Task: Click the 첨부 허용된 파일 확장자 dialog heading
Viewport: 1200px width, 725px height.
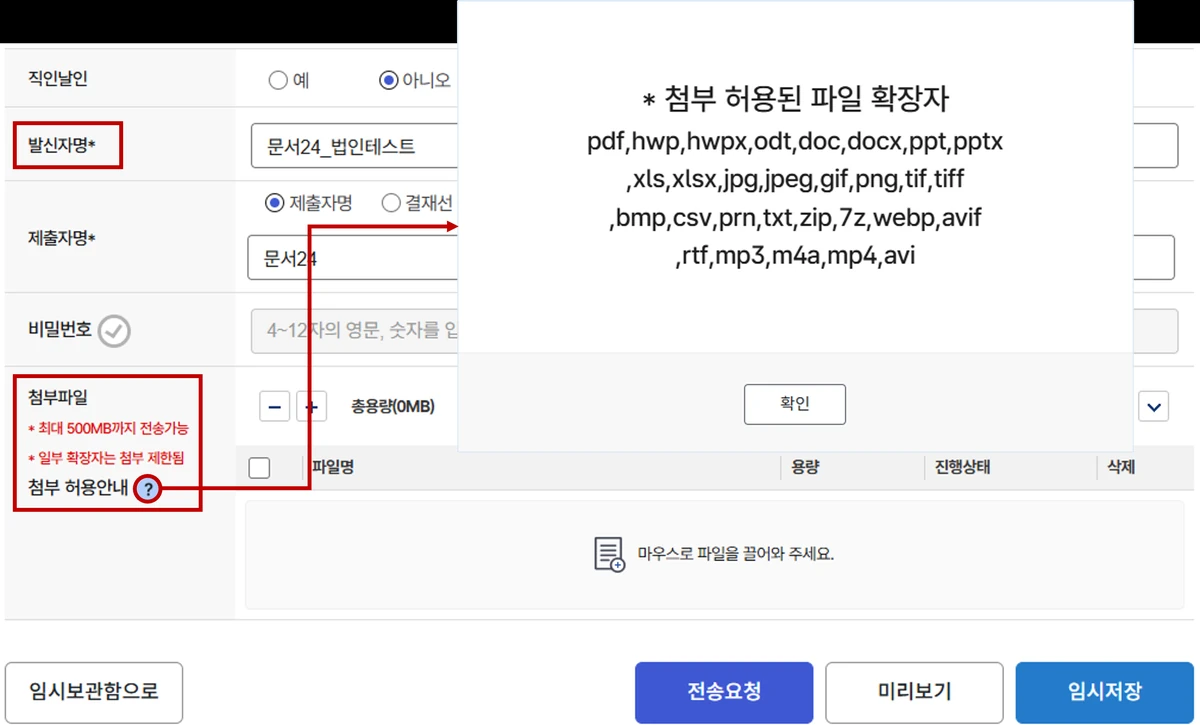Action: (795, 99)
